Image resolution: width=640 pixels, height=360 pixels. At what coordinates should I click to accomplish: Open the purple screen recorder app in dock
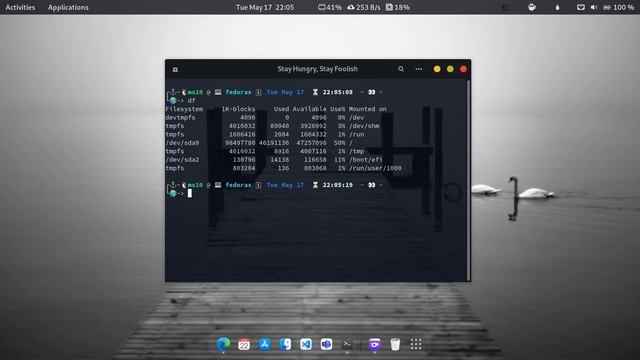[374, 344]
